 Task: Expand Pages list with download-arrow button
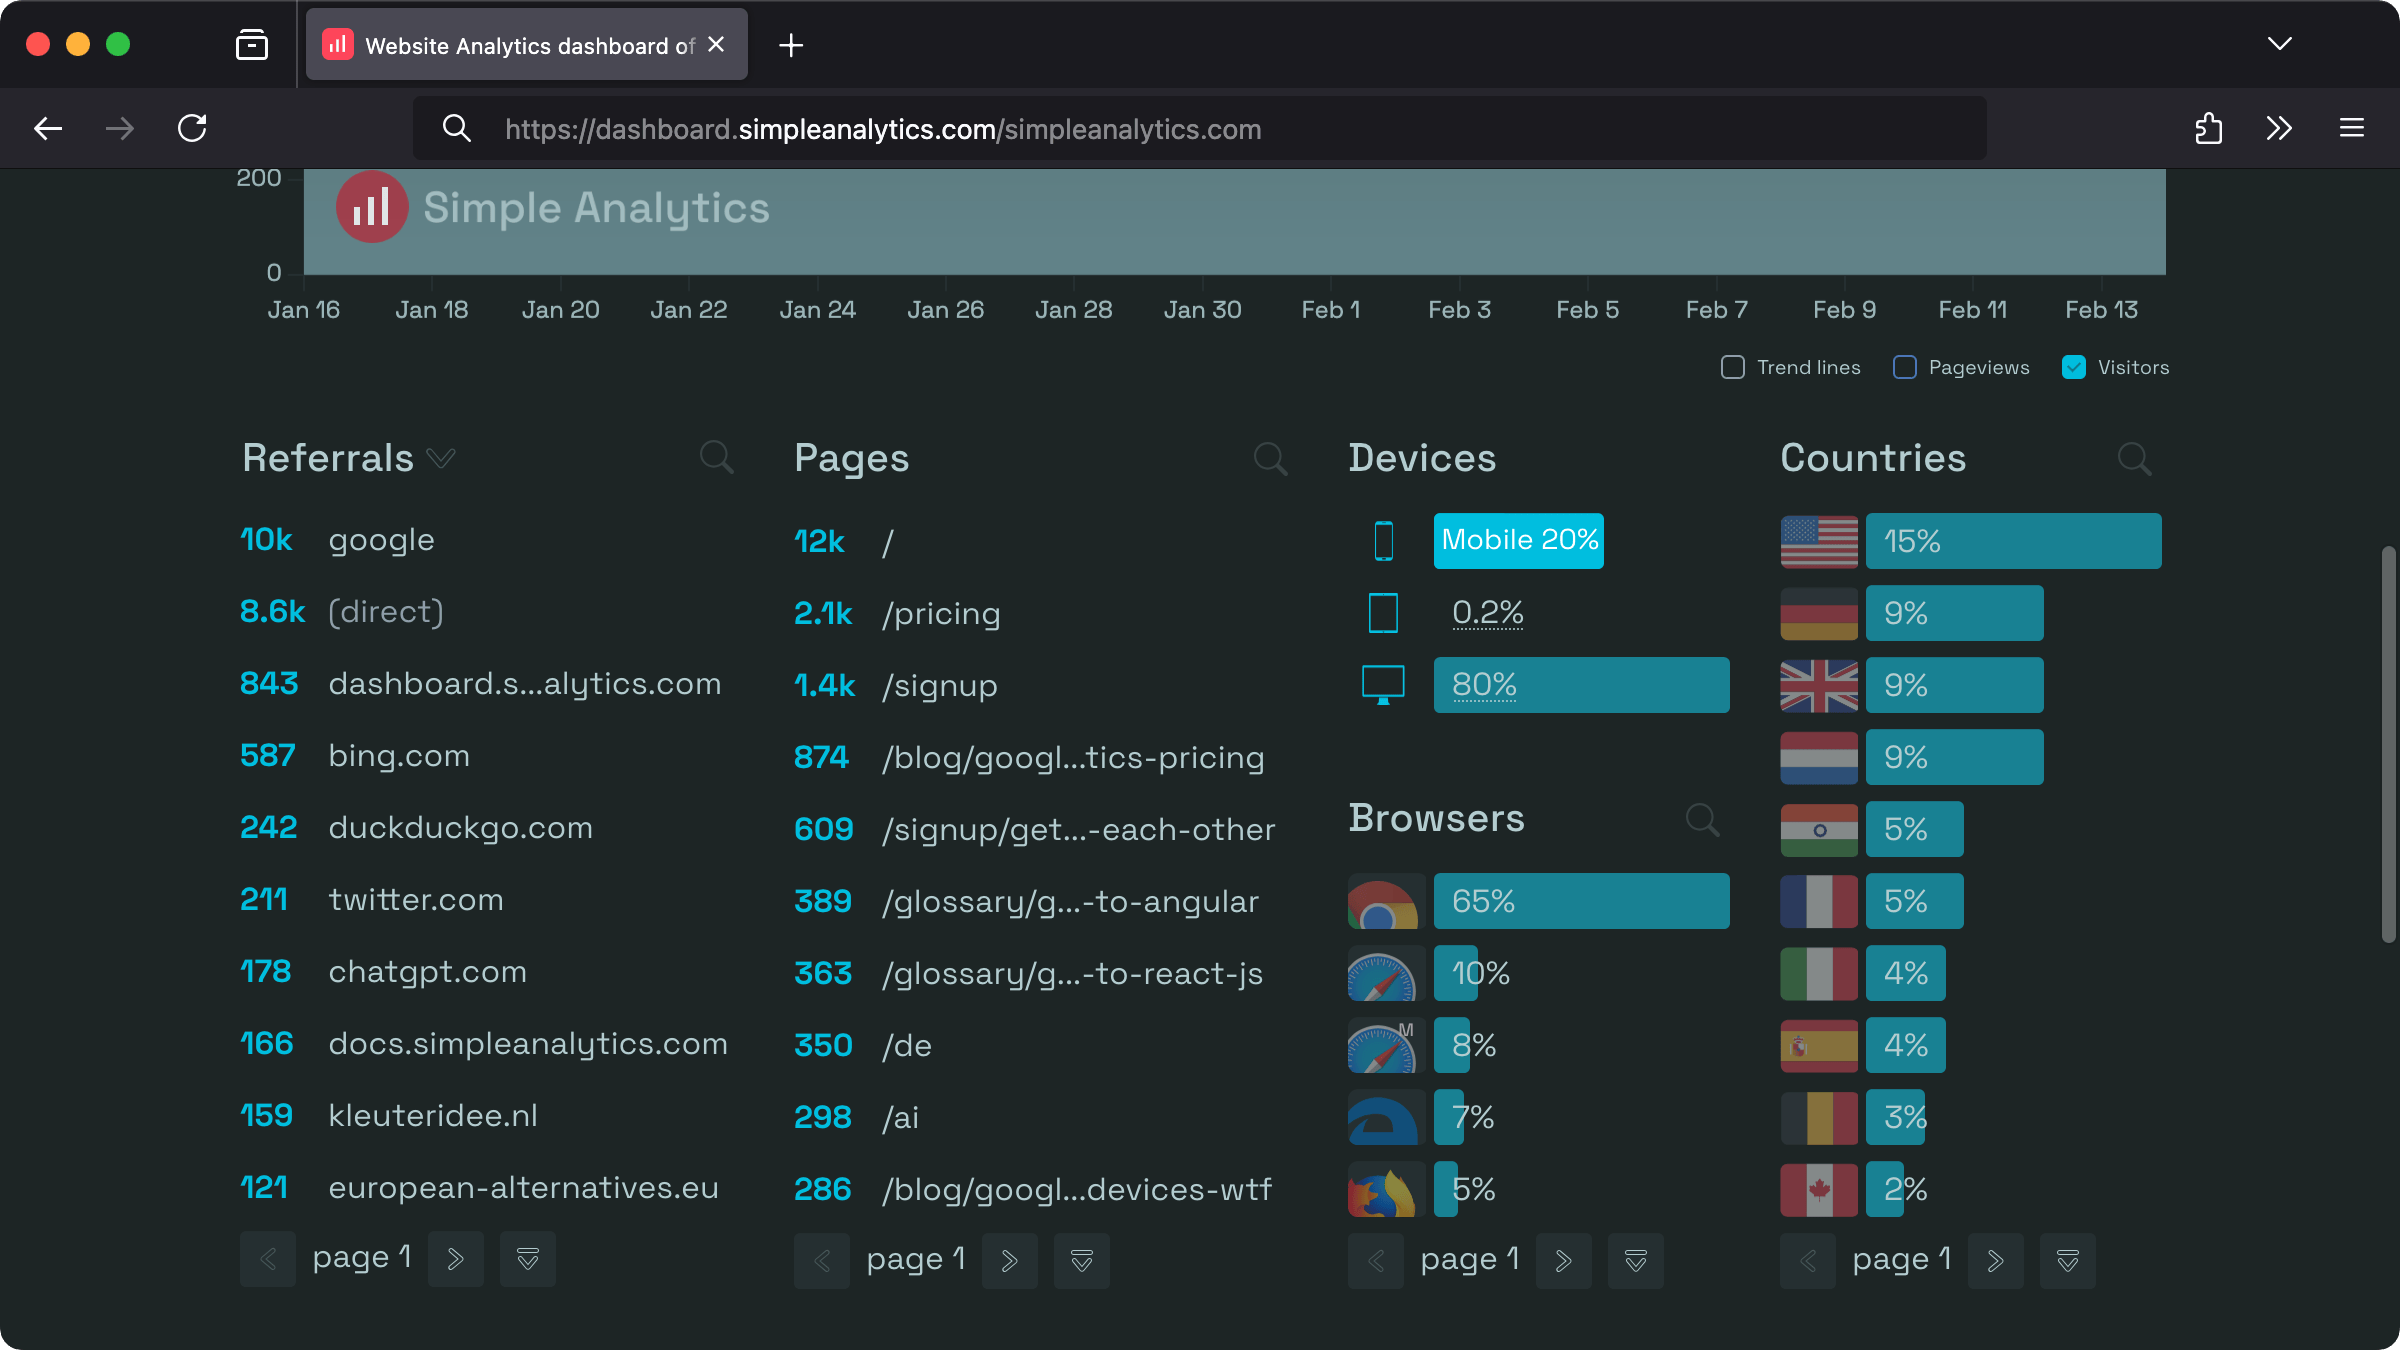[x=1082, y=1261]
